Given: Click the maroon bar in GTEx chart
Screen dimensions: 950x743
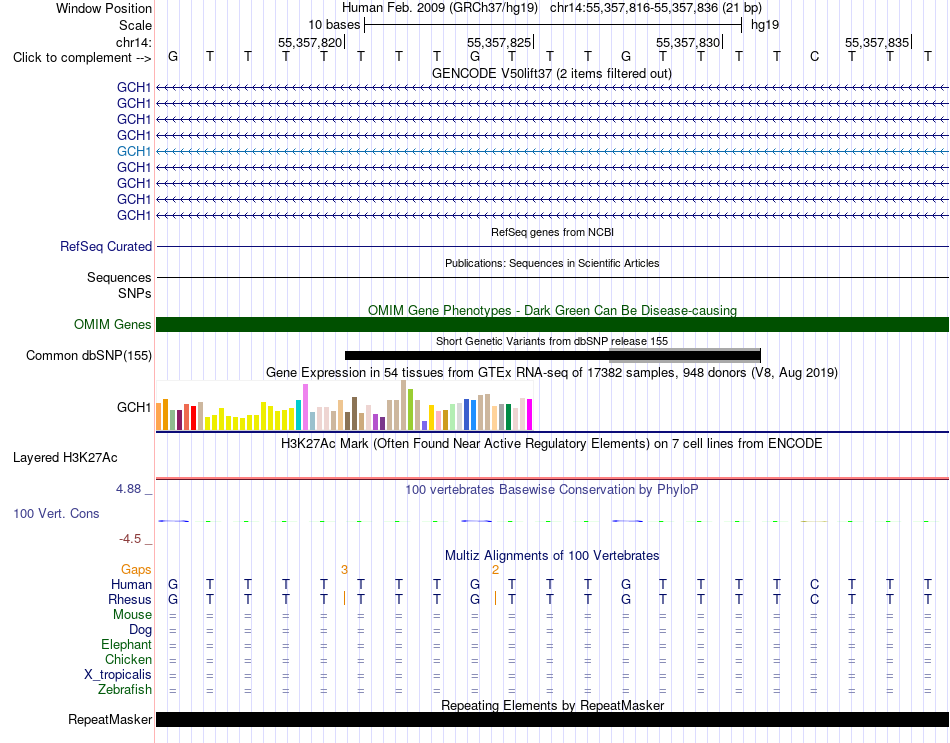Looking at the screenshot, I should pyautogui.click(x=179, y=420).
